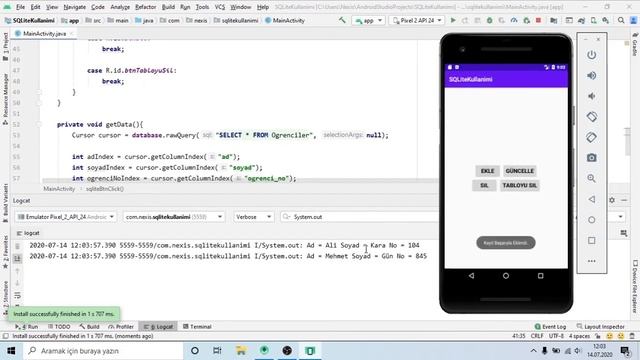Open Refactor menu
Viewport: 640px width, 360px height.
click(x=146, y=7)
